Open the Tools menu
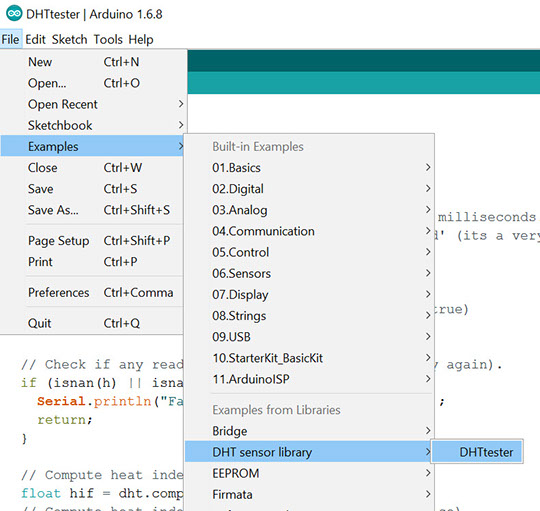The width and height of the screenshot is (540, 511). coord(108,39)
